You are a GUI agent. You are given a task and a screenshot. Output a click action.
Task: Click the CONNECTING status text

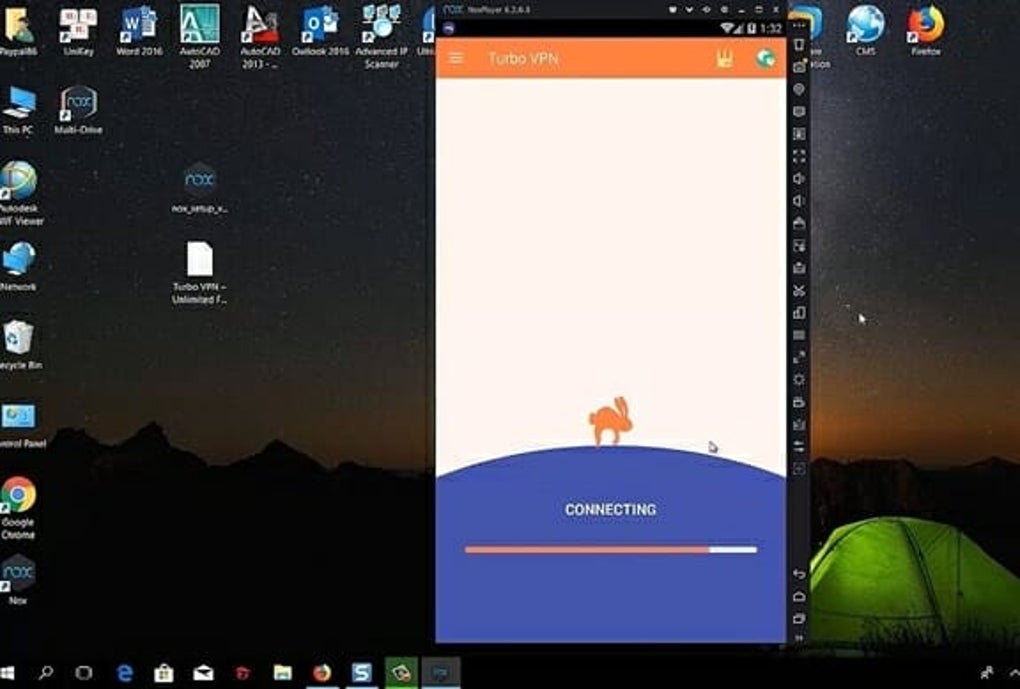(x=610, y=509)
